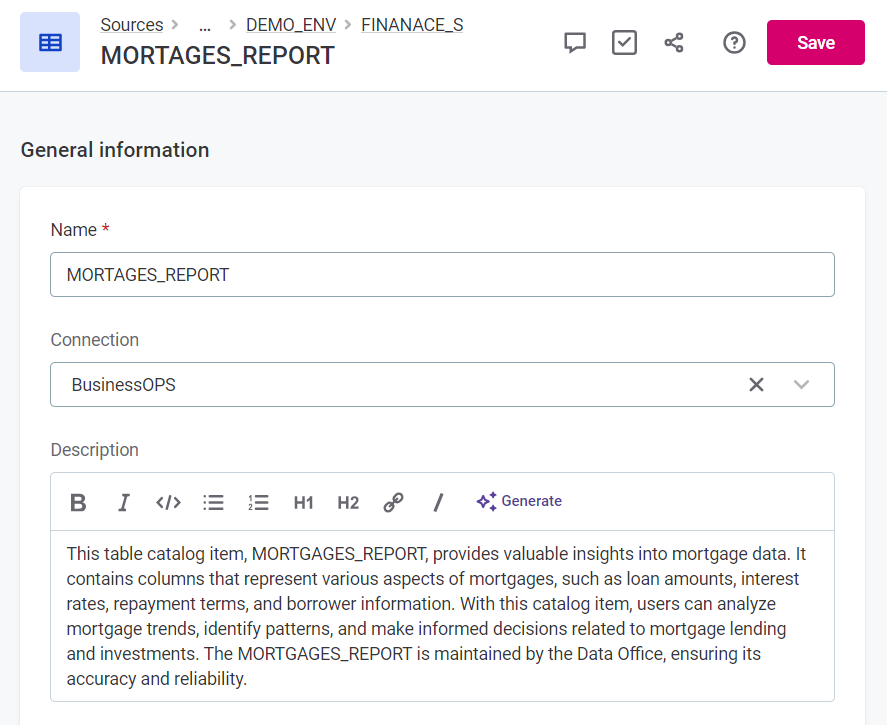Insert a link in description

click(393, 502)
